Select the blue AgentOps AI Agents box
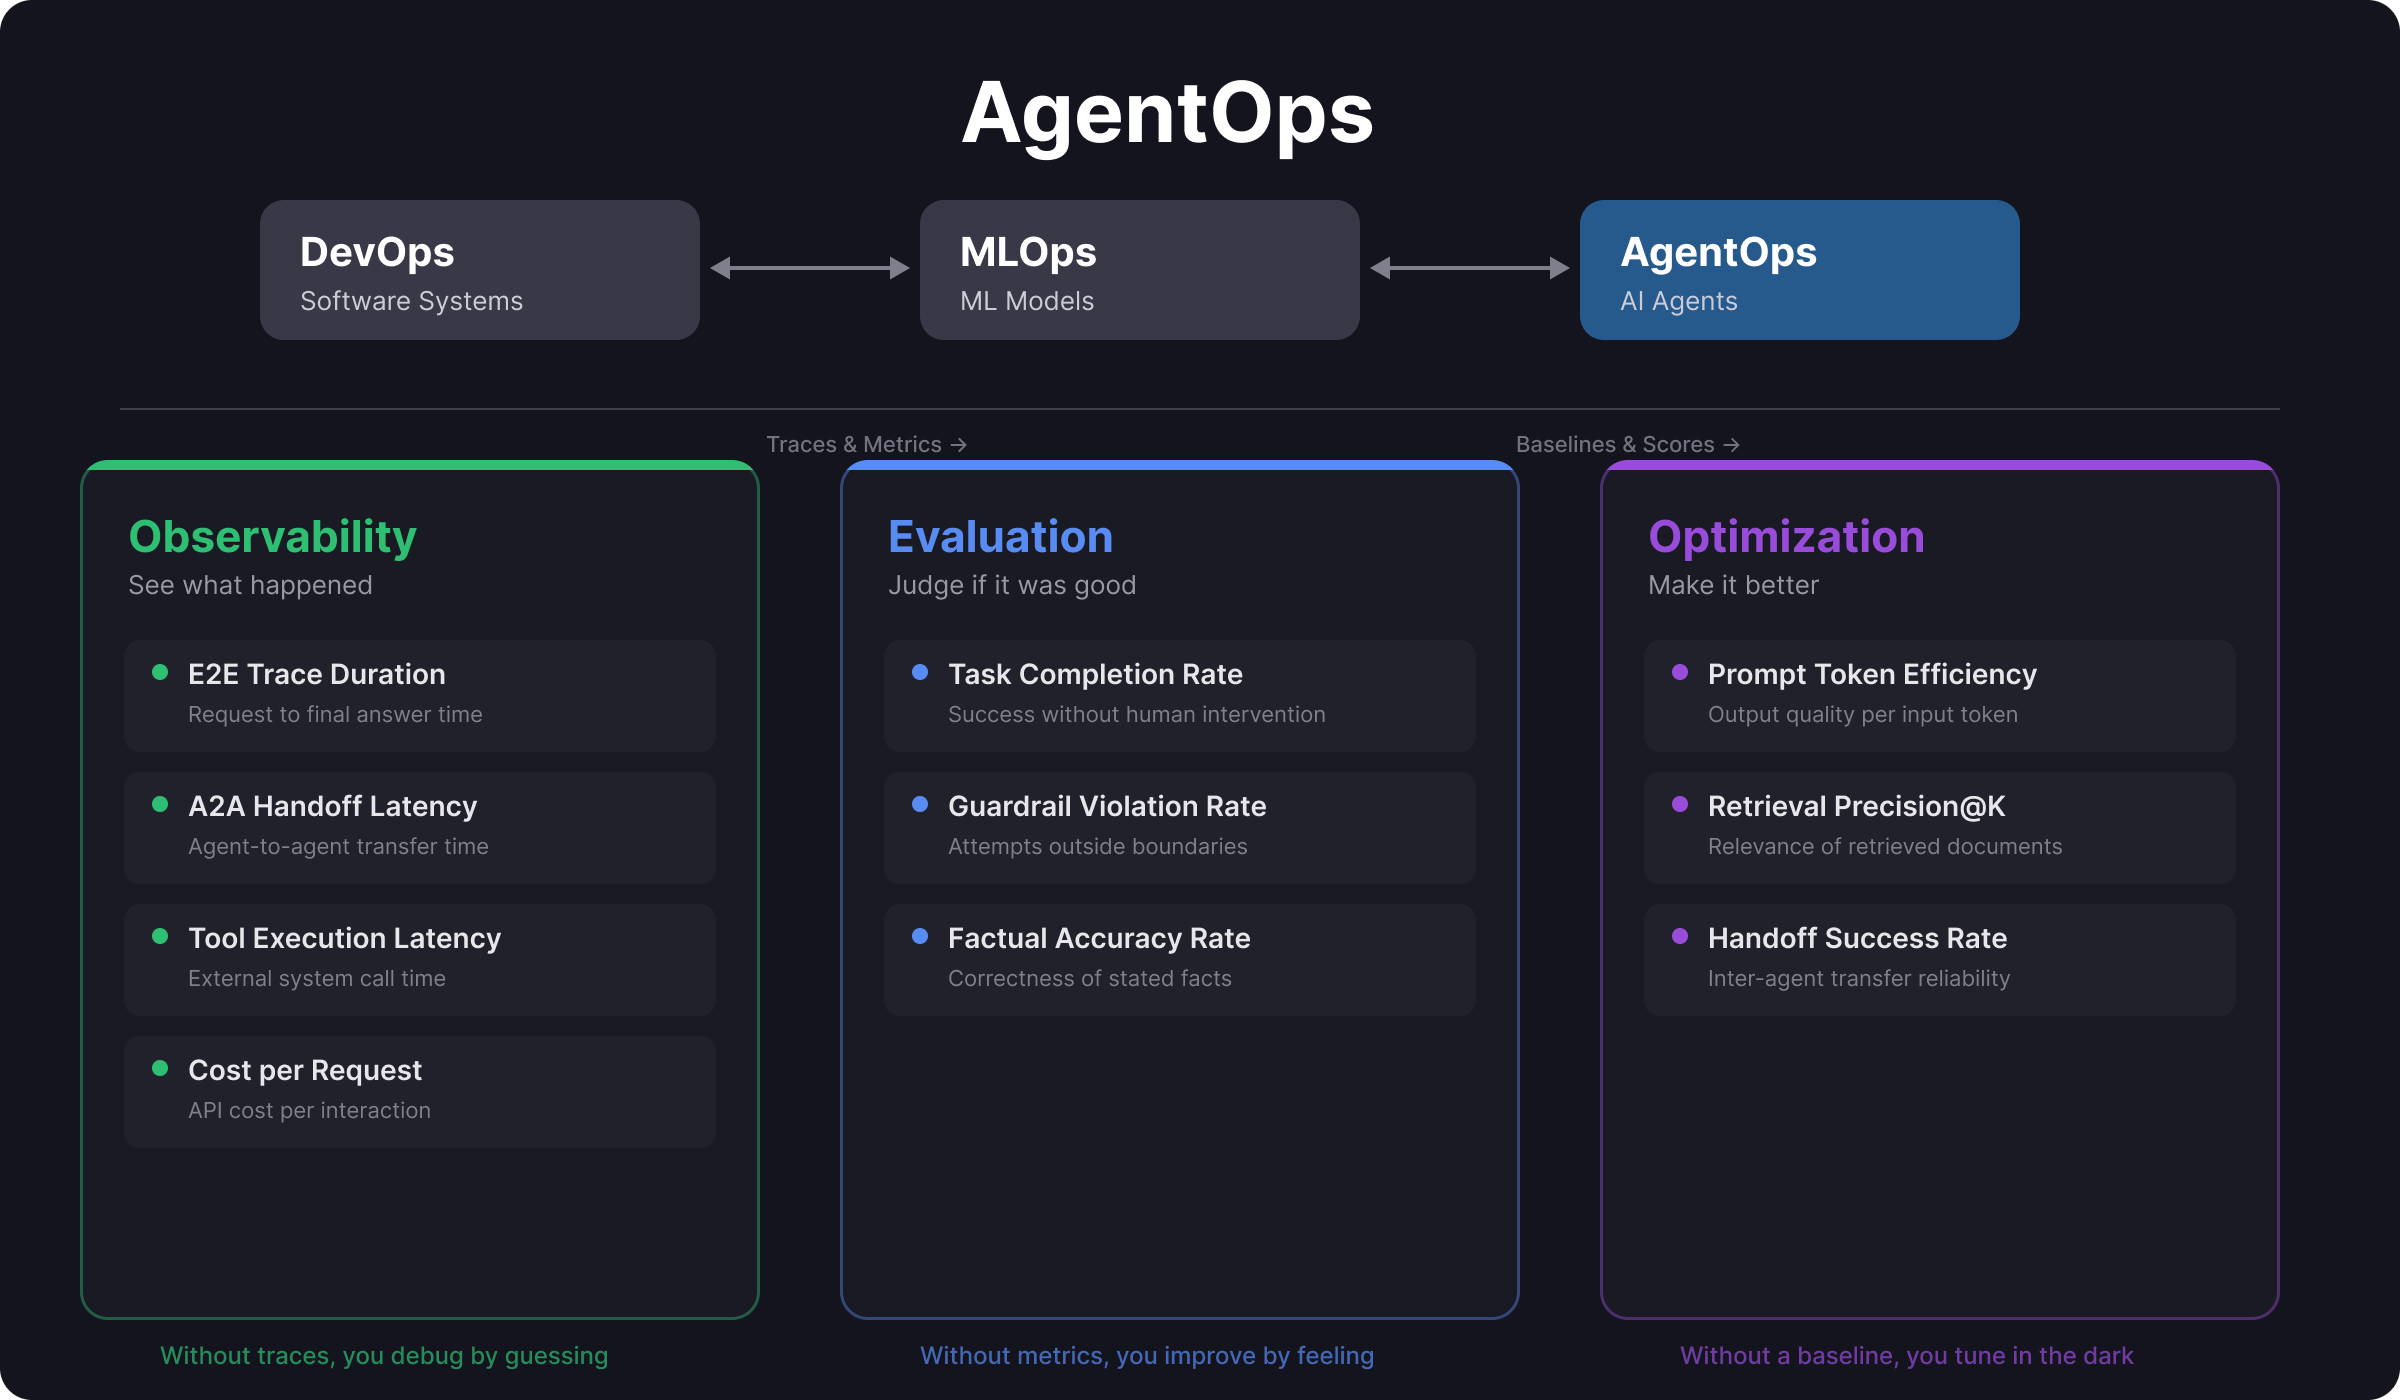The width and height of the screenshot is (2400, 1400). coord(1800,270)
